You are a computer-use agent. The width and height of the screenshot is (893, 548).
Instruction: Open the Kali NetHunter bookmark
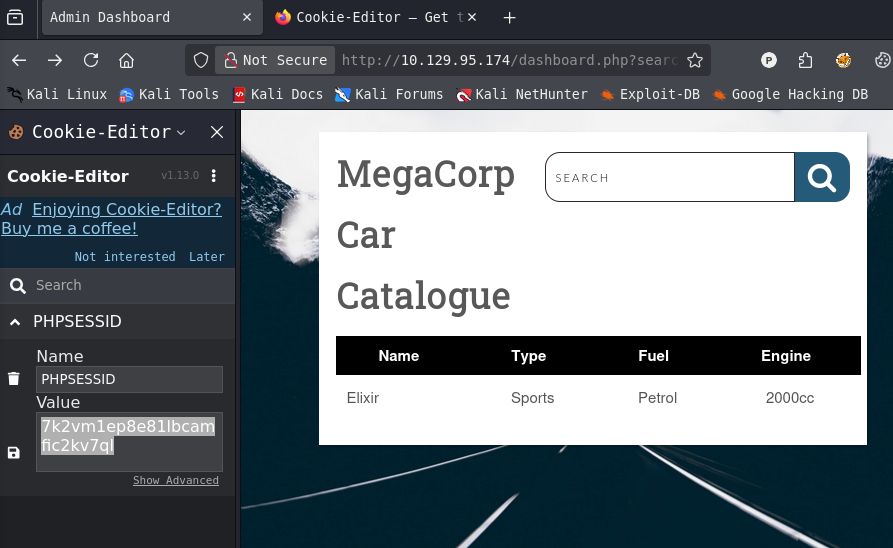[522, 95]
